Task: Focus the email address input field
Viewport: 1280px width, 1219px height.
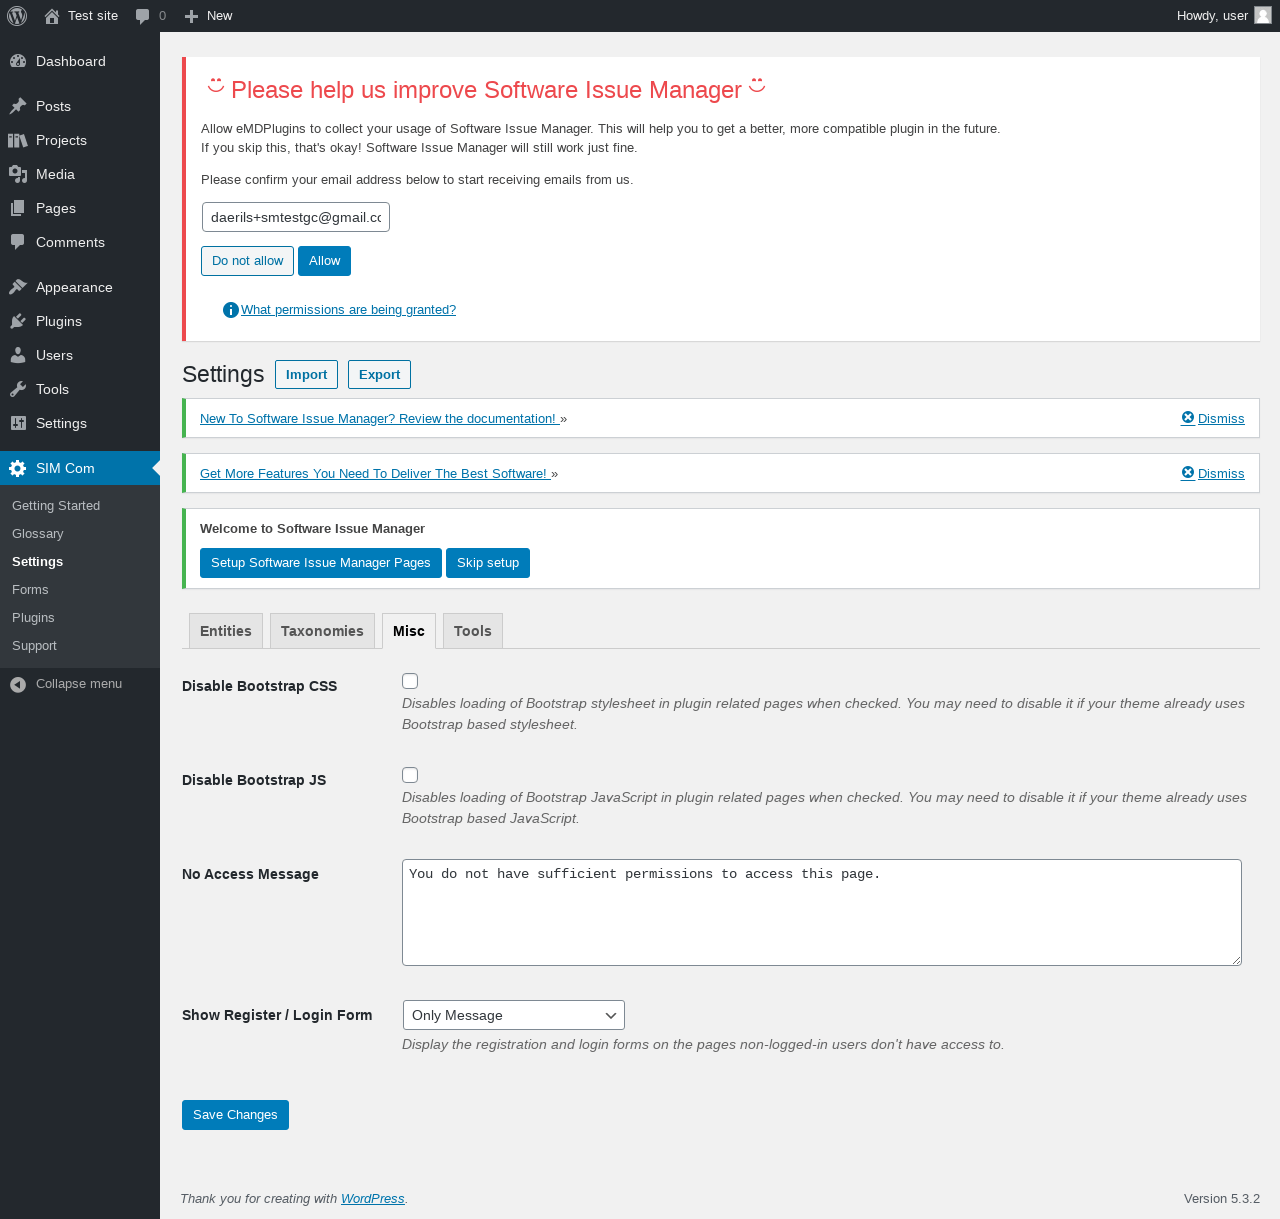Action: click(x=296, y=217)
